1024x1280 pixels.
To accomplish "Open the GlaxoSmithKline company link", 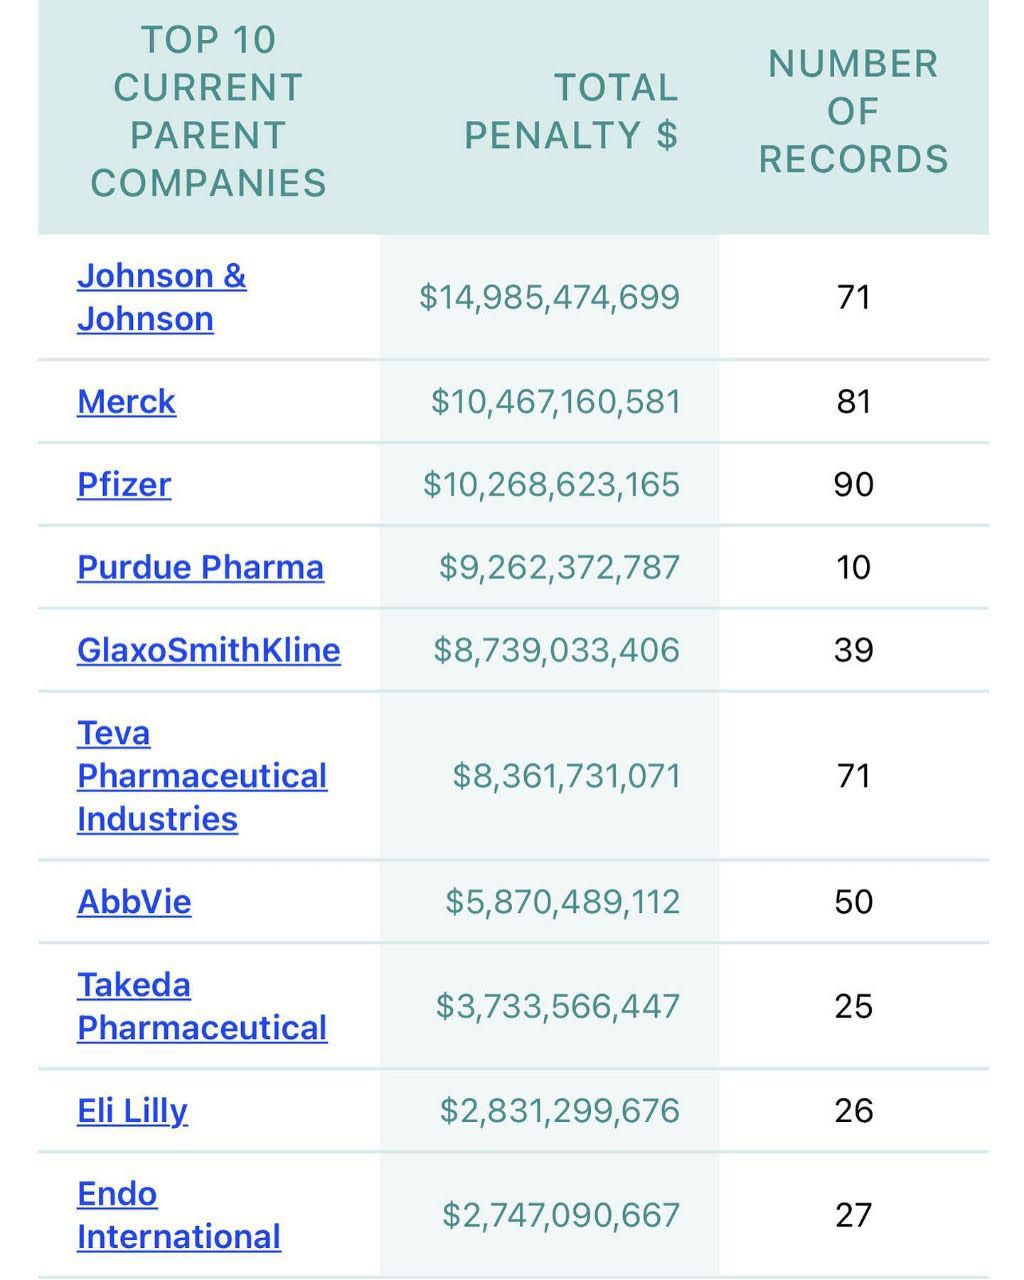I will [208, 651].
